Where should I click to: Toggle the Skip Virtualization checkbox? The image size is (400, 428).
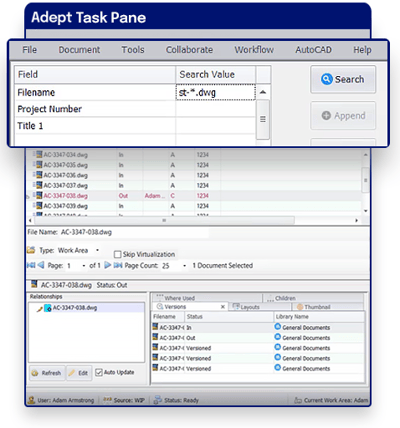tap(117, 255)
